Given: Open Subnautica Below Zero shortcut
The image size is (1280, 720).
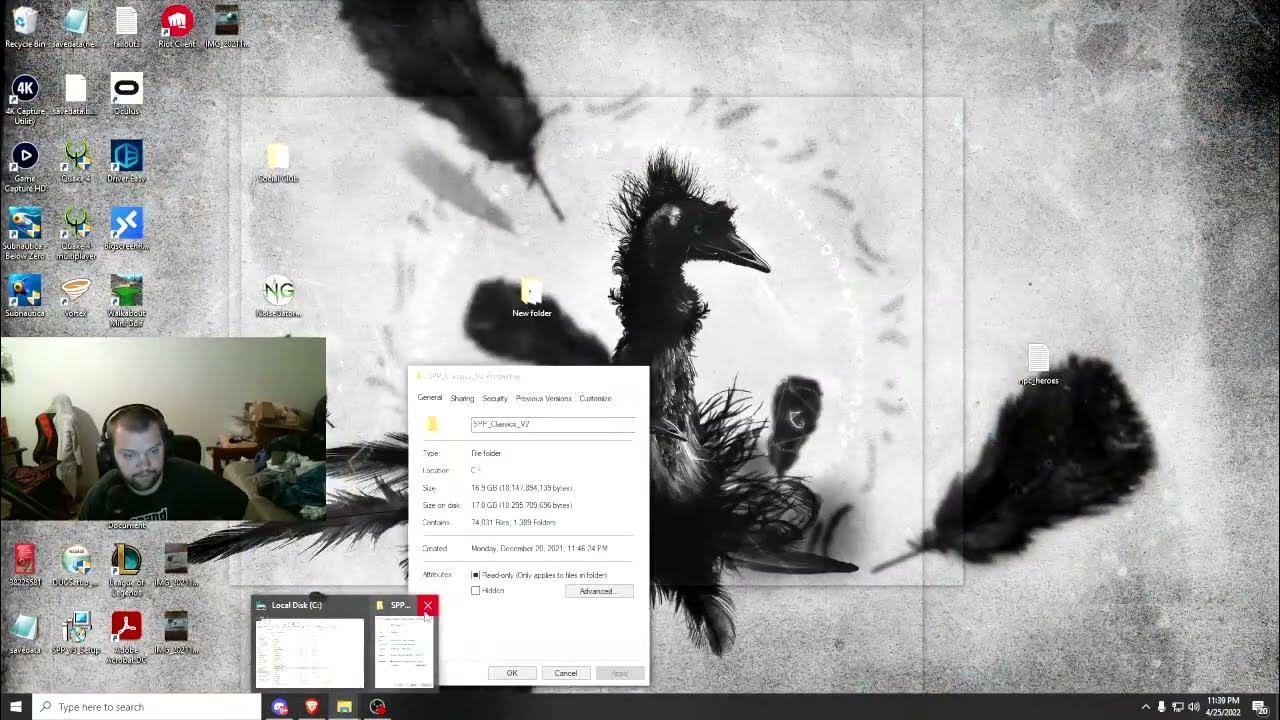Looking at the screenshot, I should pyautogui.click(x=25, y=234).
